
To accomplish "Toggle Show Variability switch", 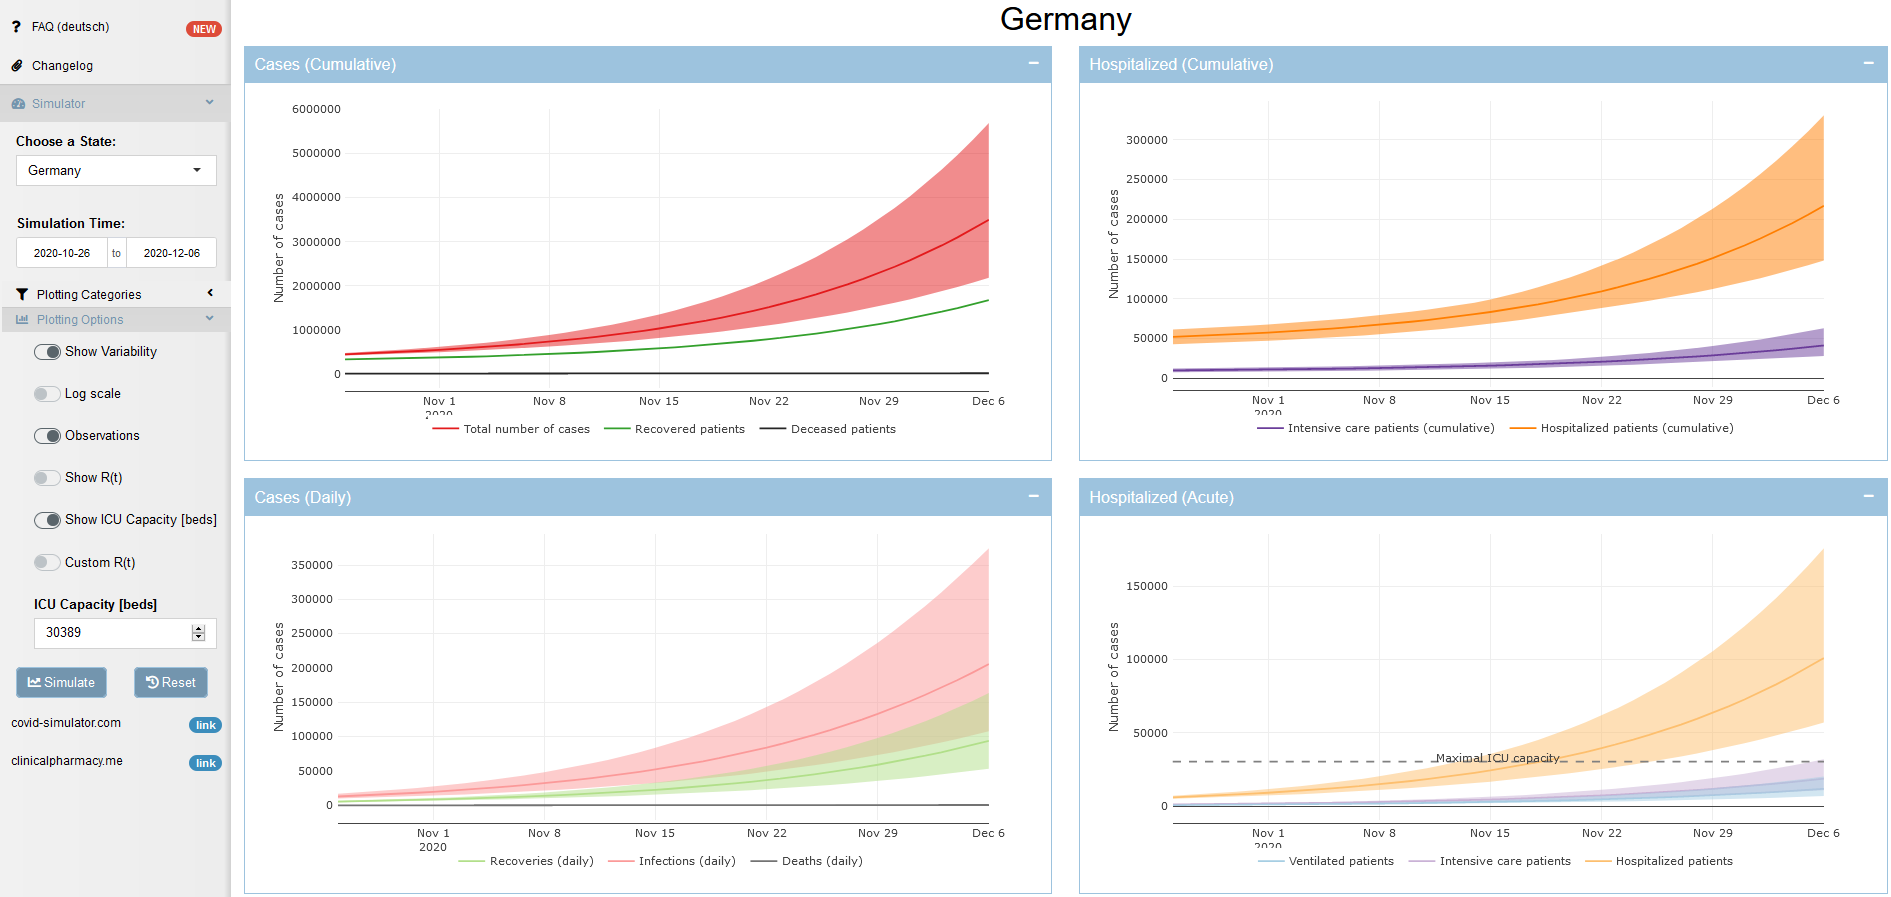I will click(47, 352).
